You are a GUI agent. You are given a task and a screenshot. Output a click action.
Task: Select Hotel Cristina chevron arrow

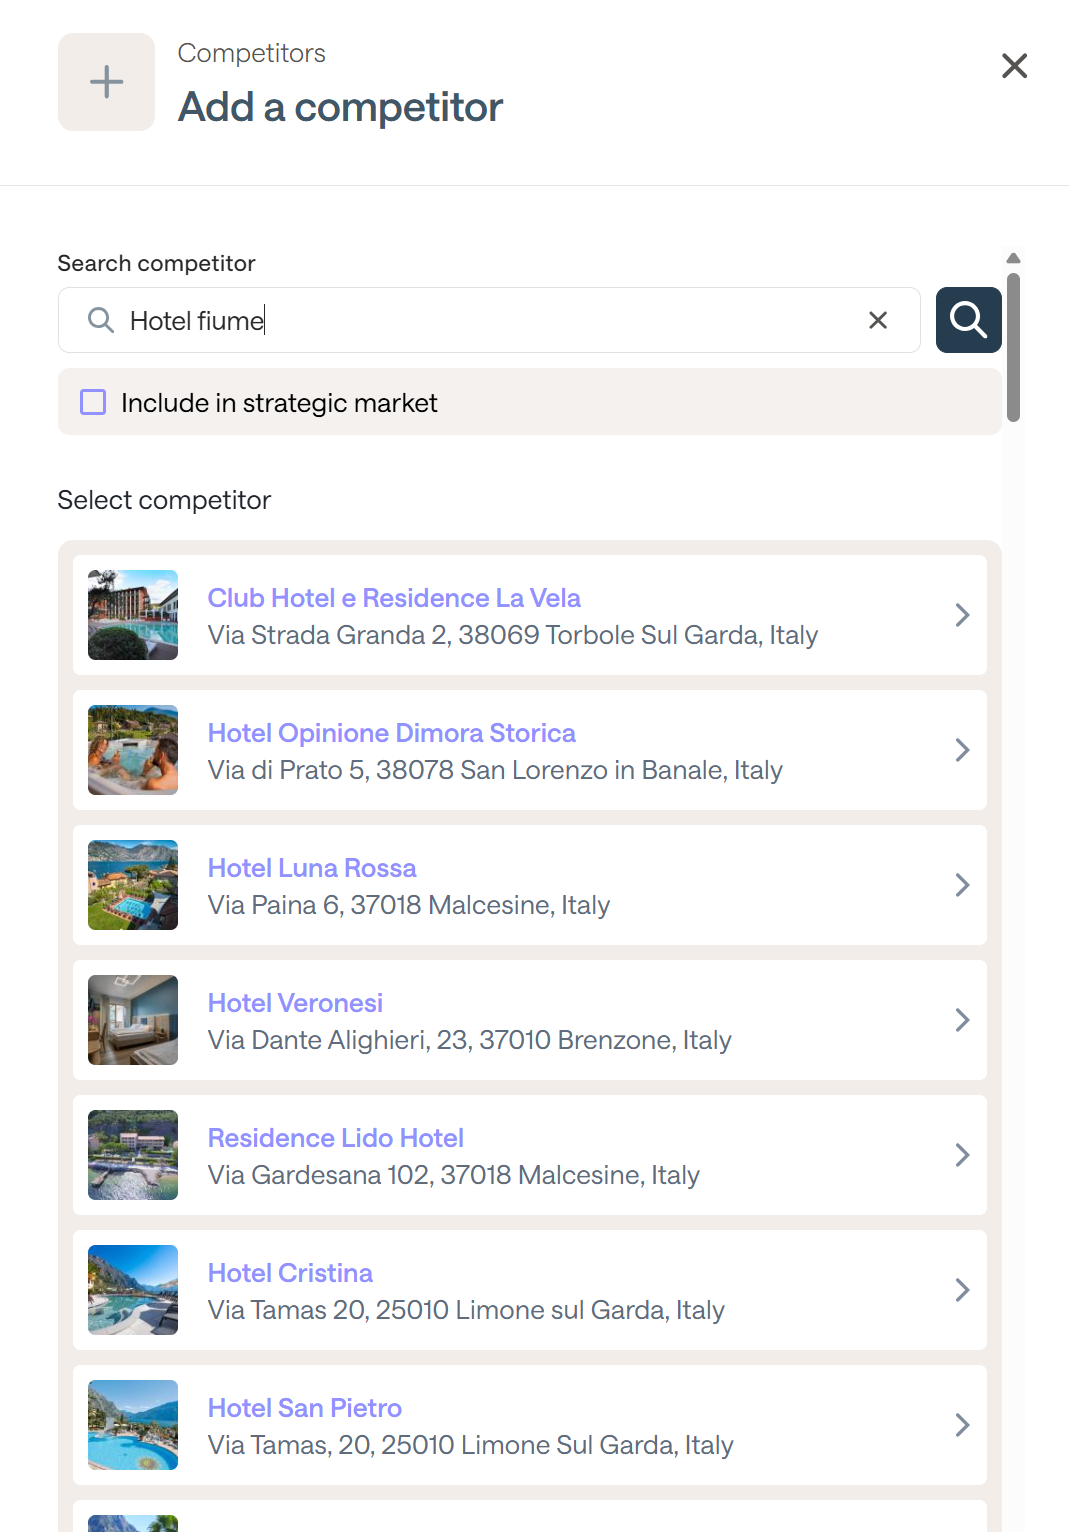(962, 1290)
